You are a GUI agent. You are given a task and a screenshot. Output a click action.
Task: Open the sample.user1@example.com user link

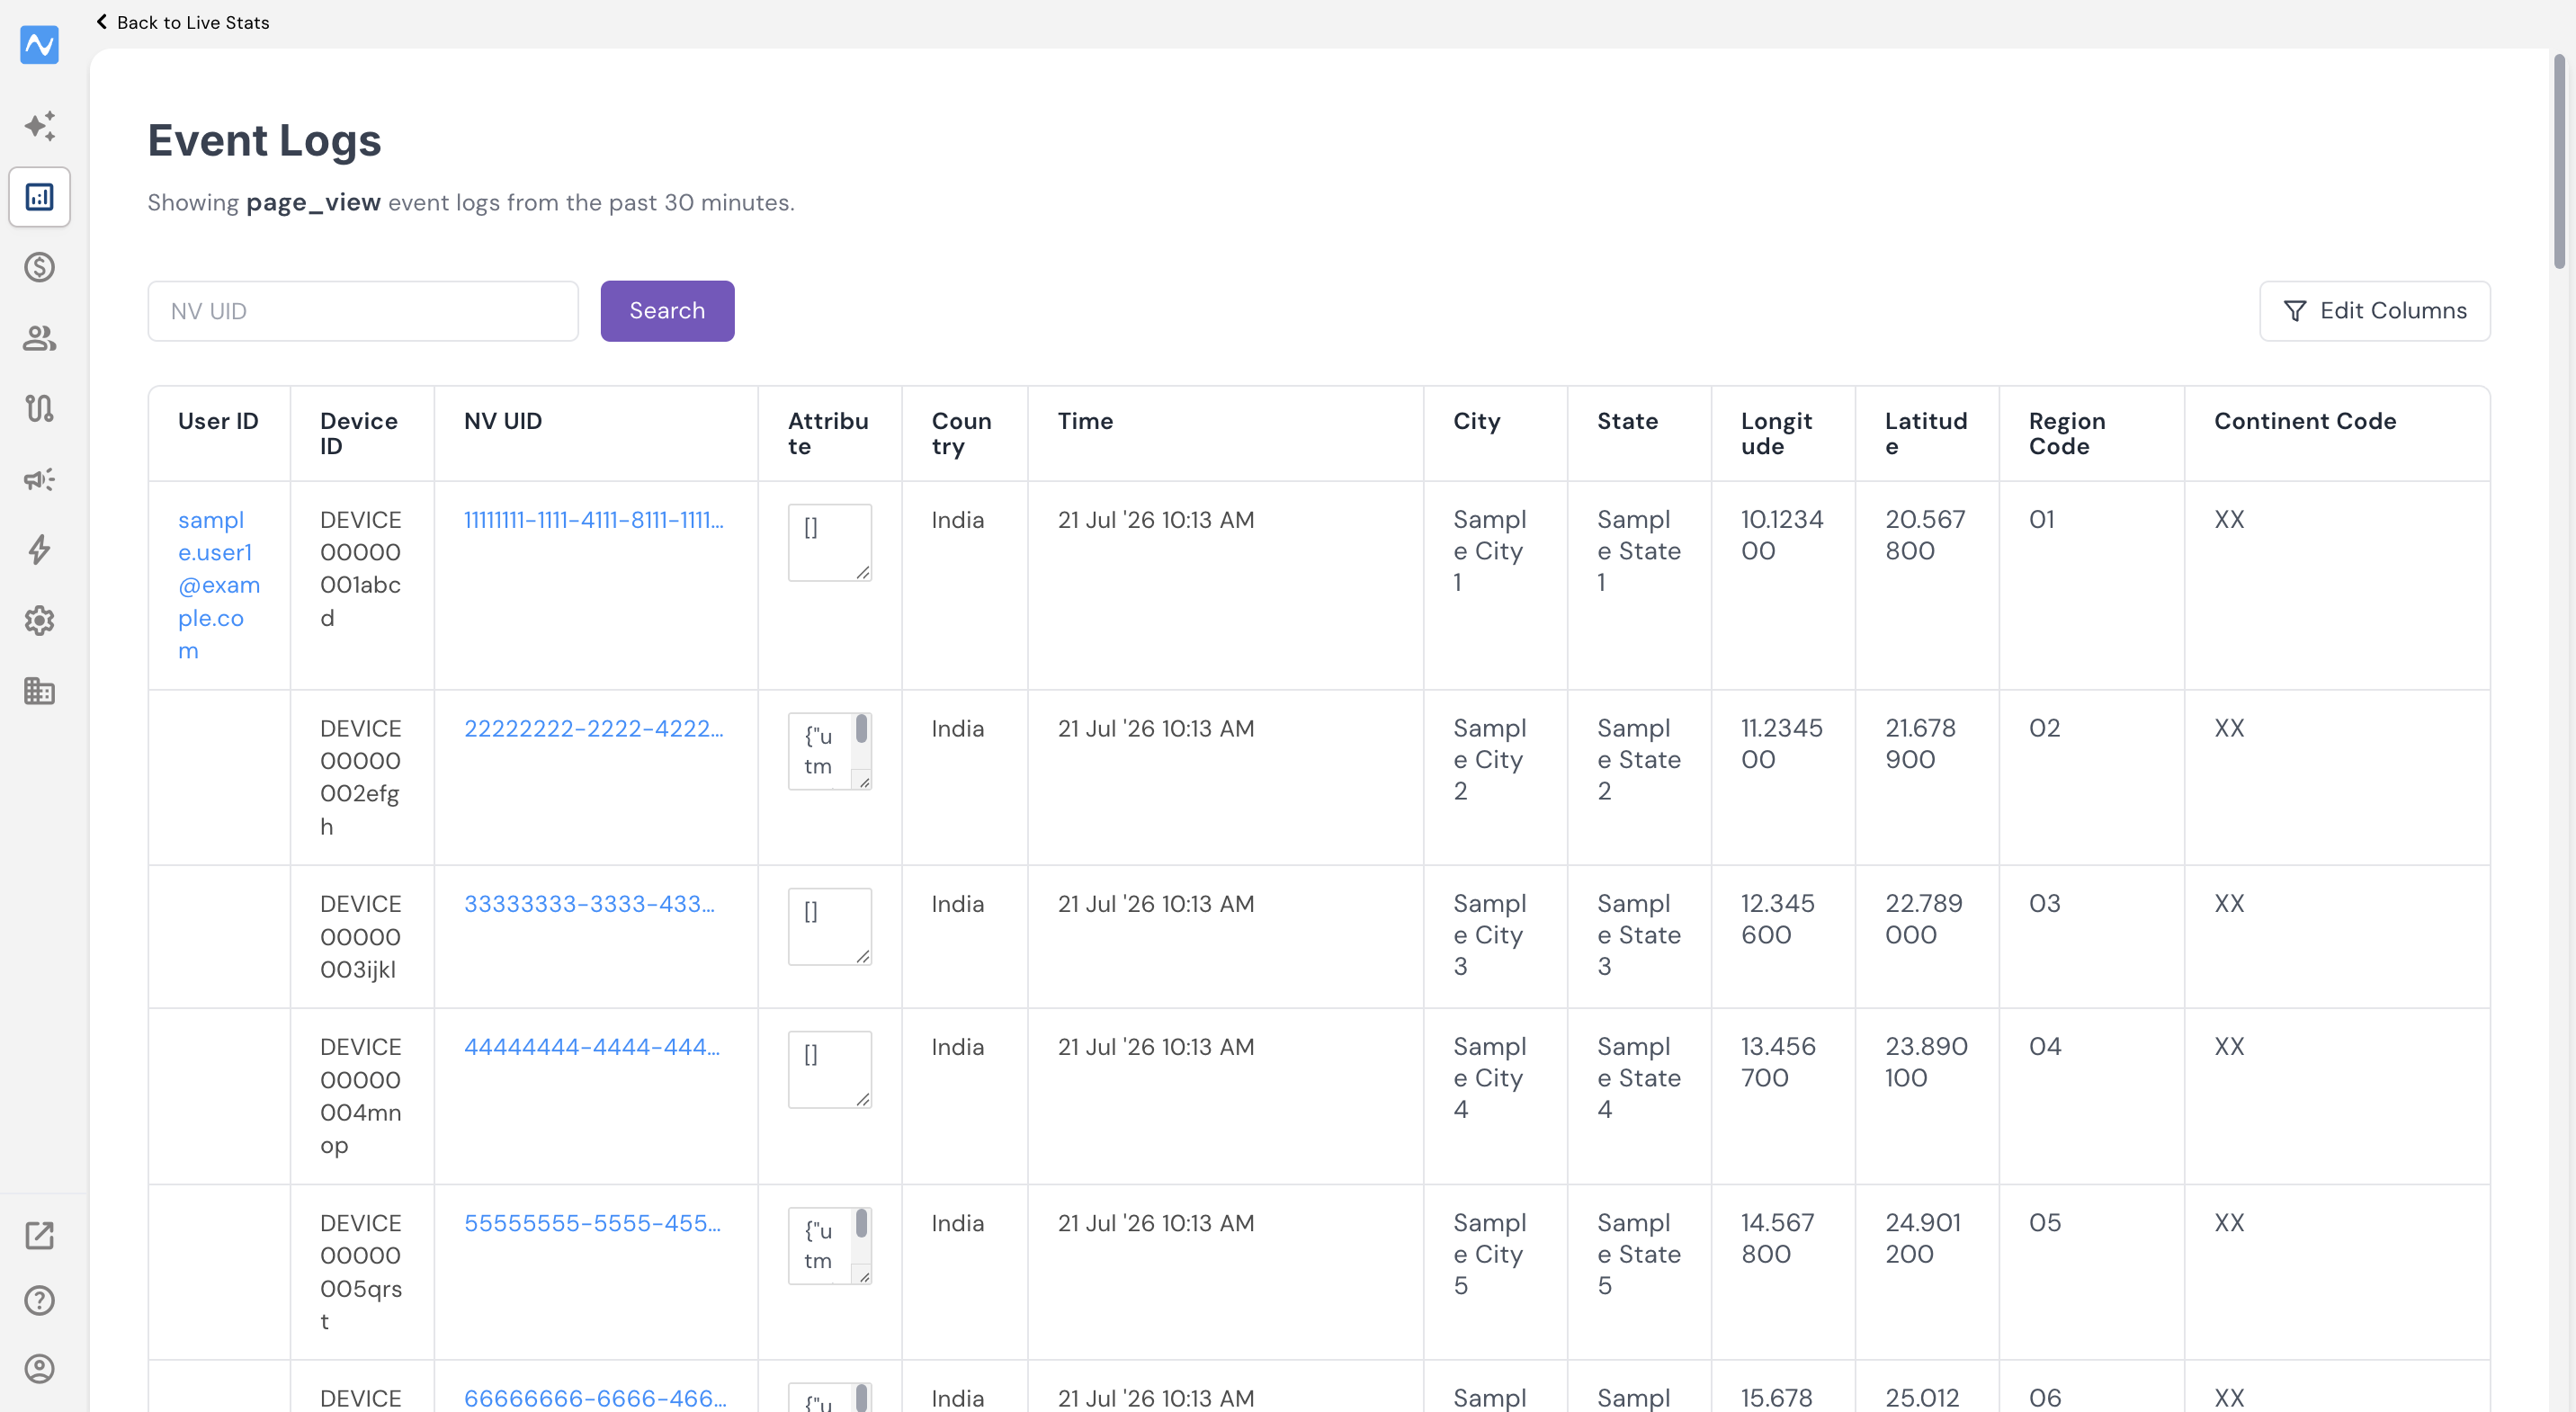218,585
